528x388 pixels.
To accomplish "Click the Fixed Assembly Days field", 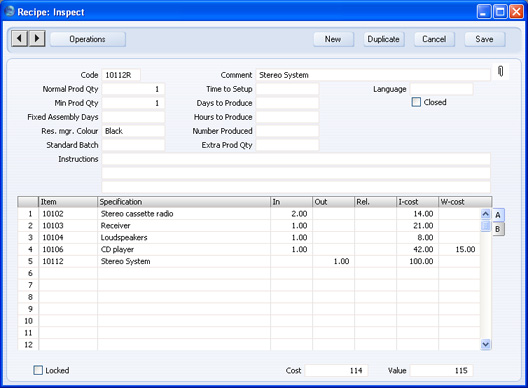I will (x=133, y=117).
